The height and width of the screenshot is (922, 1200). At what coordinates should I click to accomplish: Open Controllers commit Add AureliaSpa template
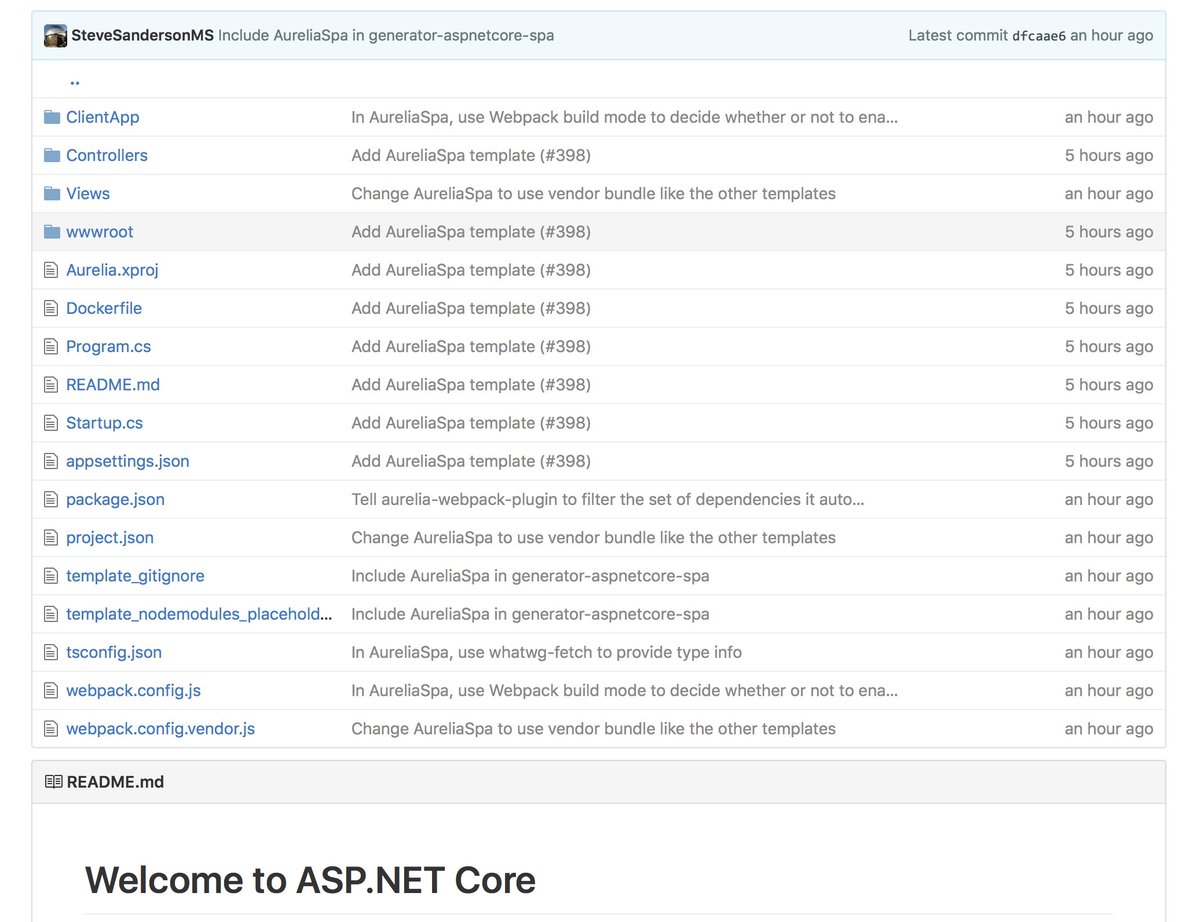(471, 155)
